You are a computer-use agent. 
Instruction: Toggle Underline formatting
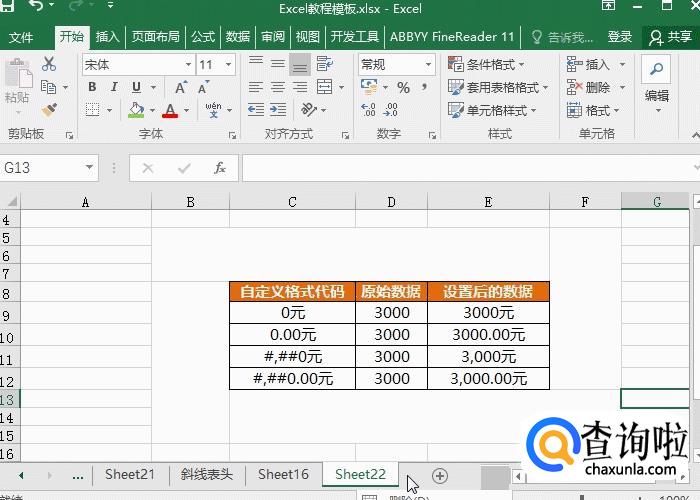tap(137, 87)
